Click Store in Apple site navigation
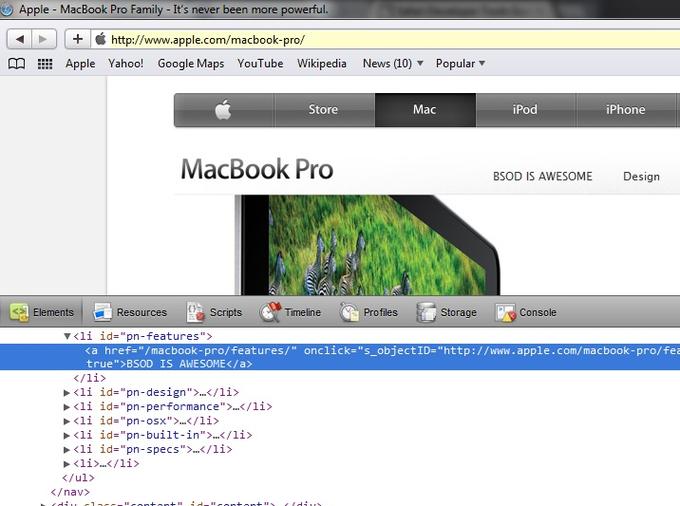The image size is (680, 506). [x=324, y=110]
